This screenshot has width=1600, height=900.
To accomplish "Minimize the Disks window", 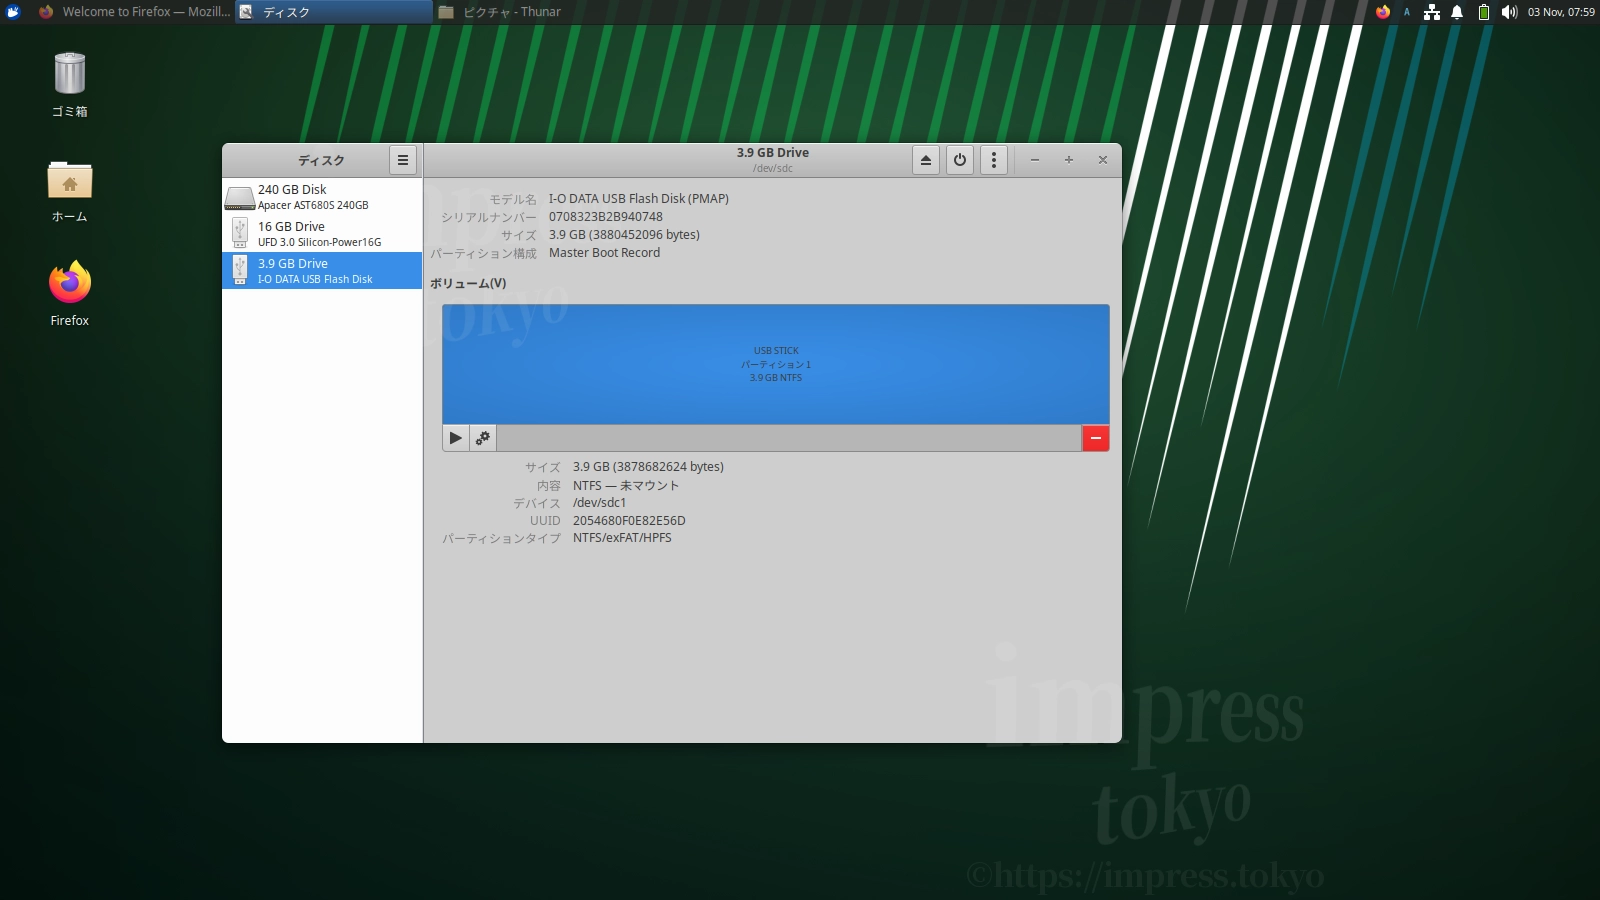I will (1035, 160).
